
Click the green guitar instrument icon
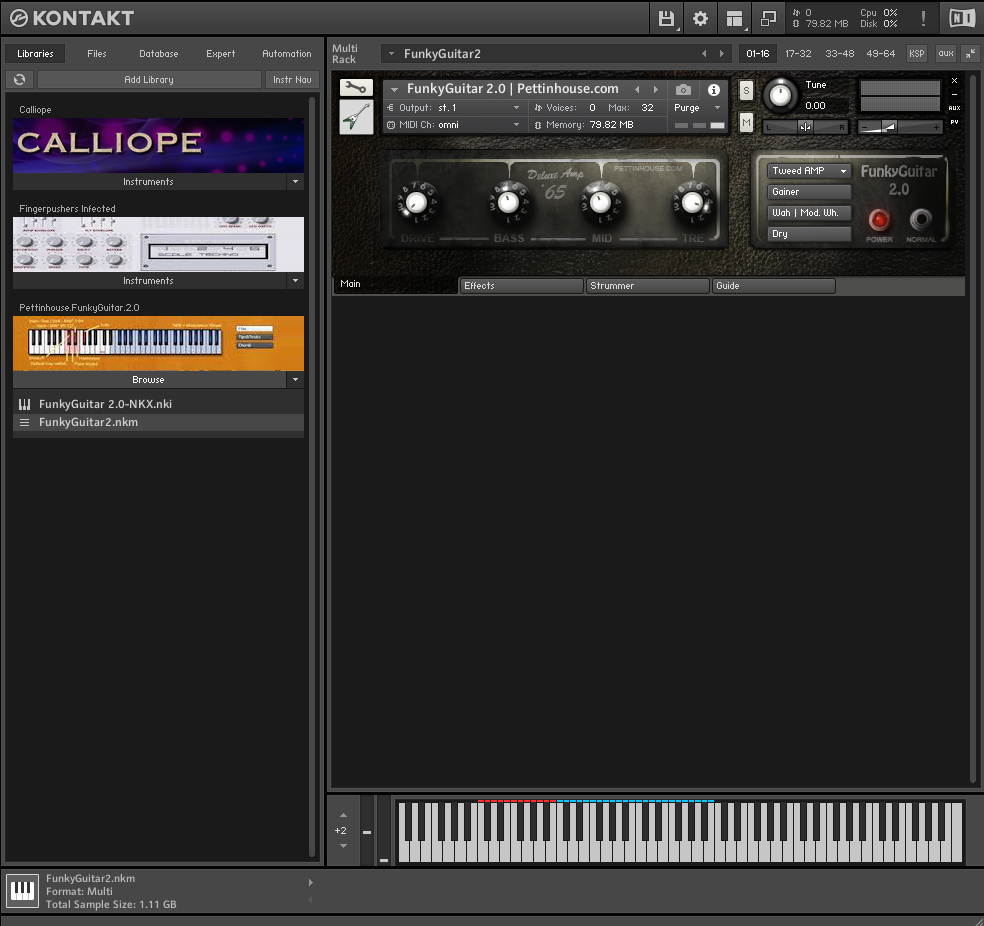point(356,117)
